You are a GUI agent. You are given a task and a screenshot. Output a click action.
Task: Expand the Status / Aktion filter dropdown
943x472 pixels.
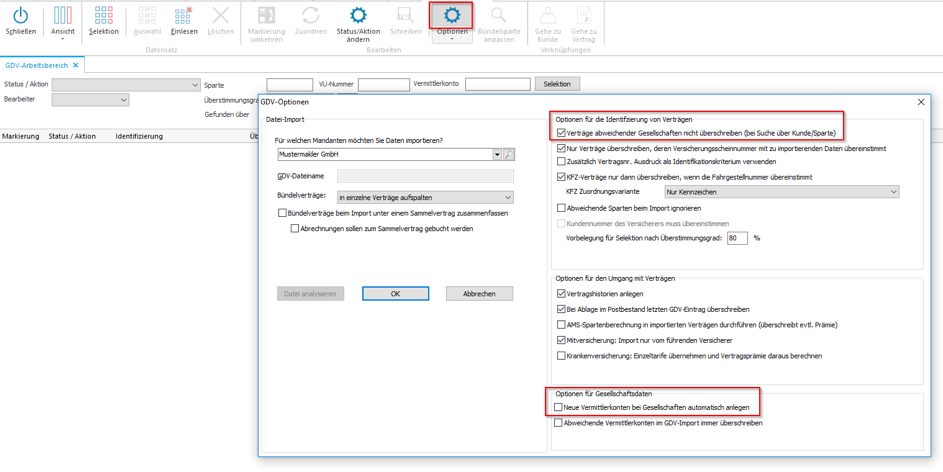(x=194, y=85)
